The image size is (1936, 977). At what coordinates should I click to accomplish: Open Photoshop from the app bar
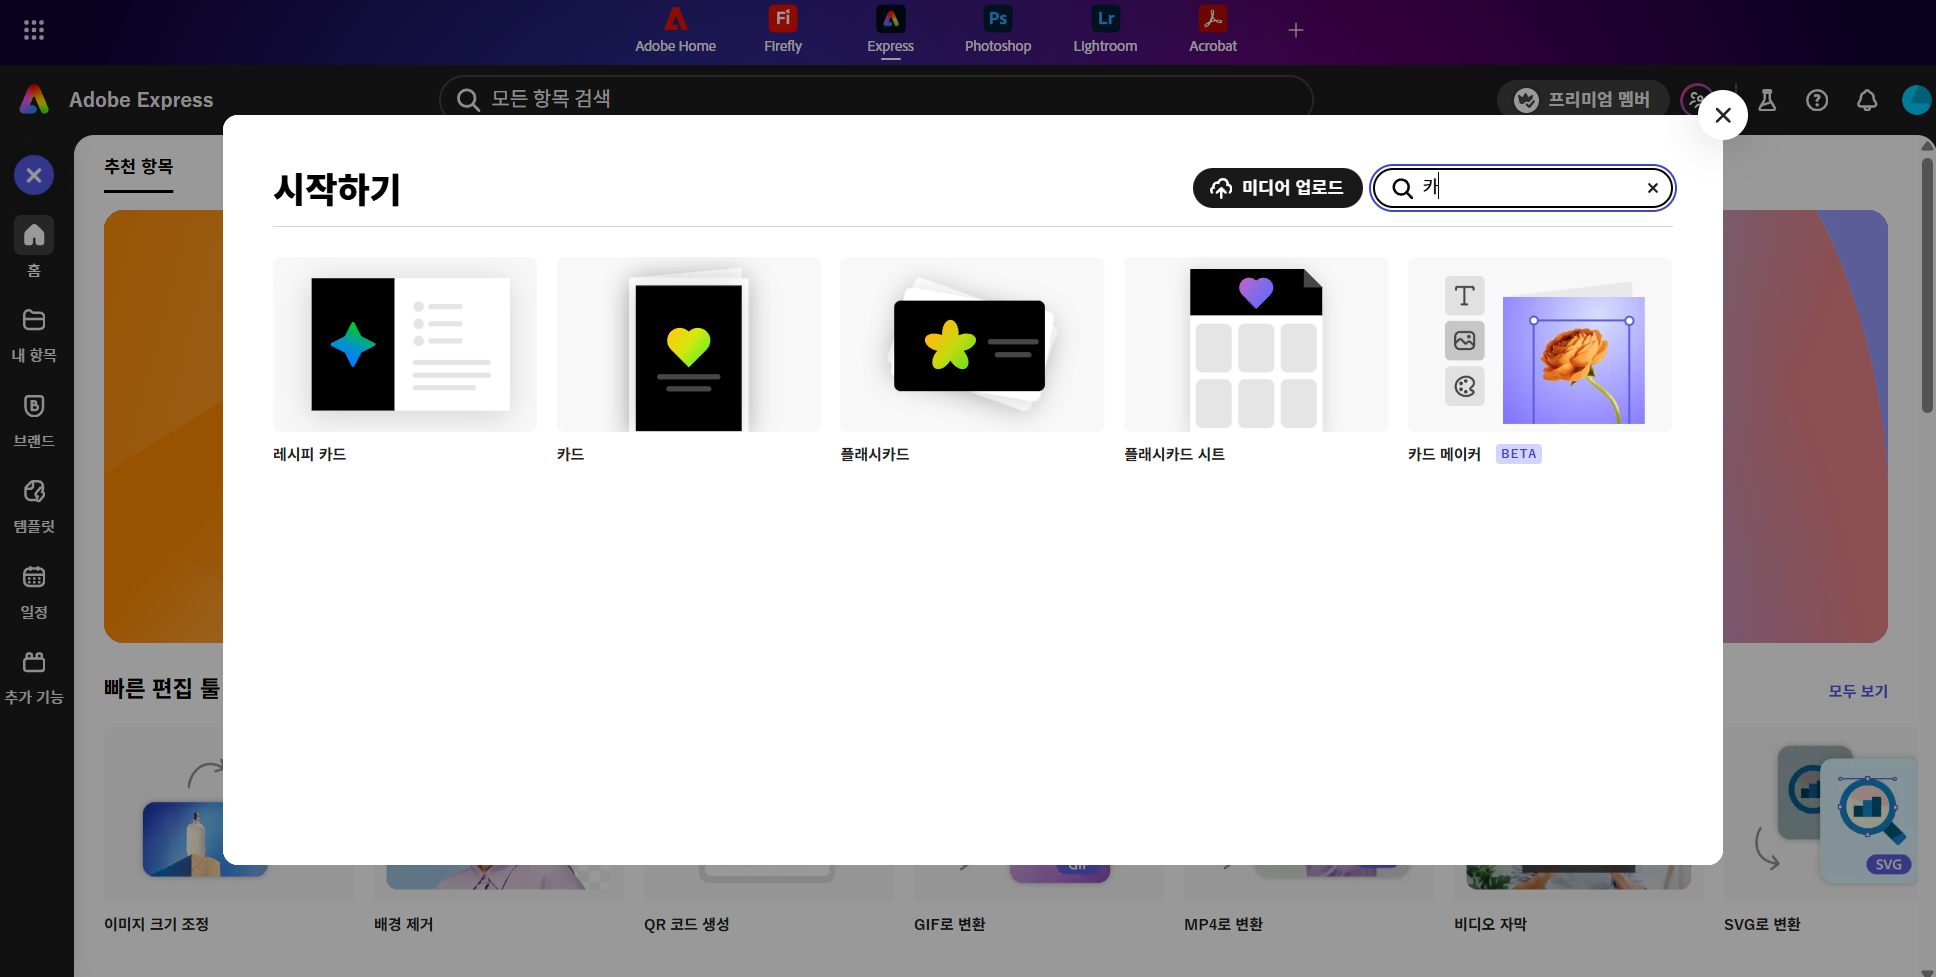[998, 31]
